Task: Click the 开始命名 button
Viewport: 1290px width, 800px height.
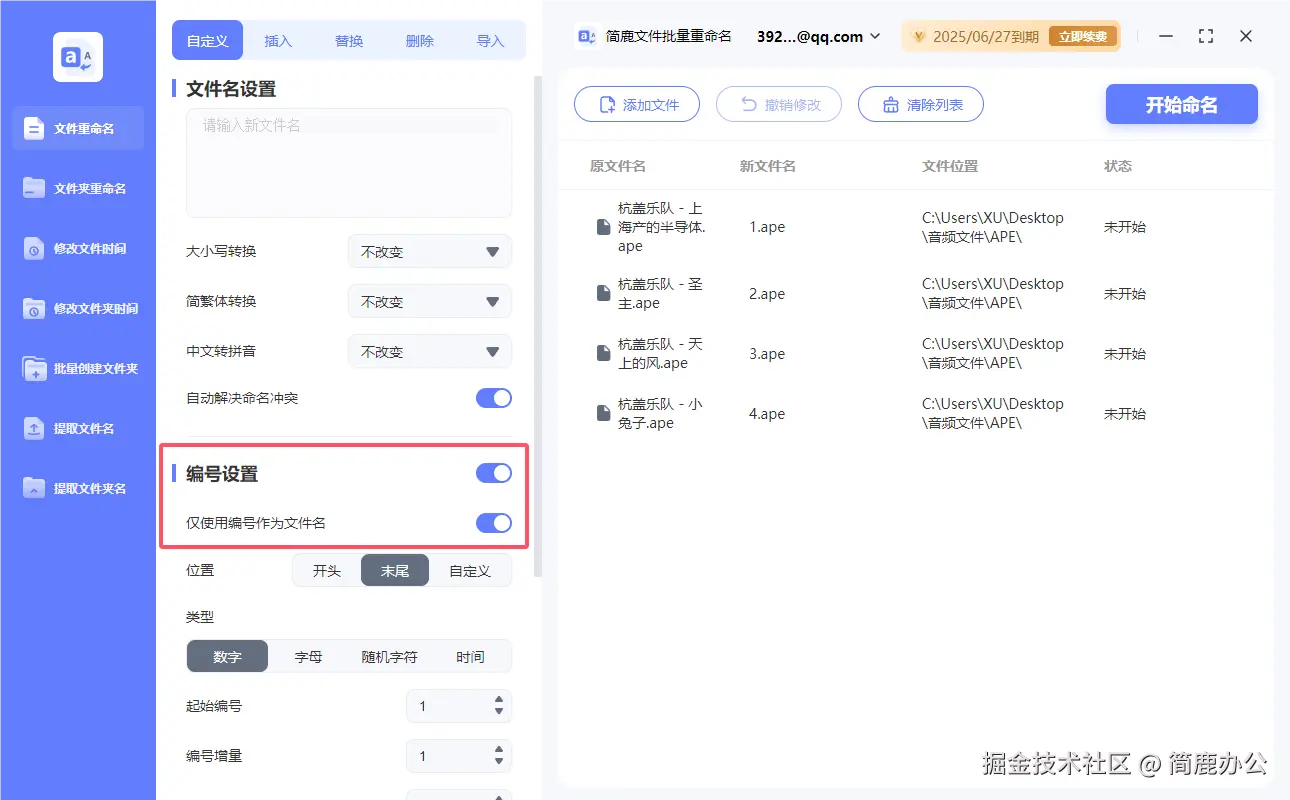Action: point(1181,104)
